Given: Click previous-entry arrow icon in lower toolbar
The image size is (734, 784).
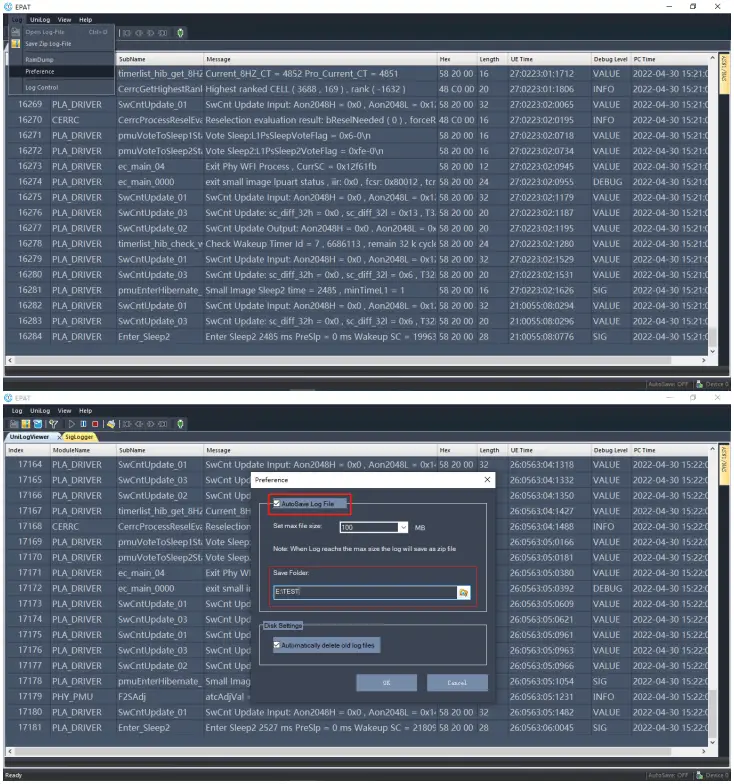Looking at the screenshot, I should (x=139, y=424).
